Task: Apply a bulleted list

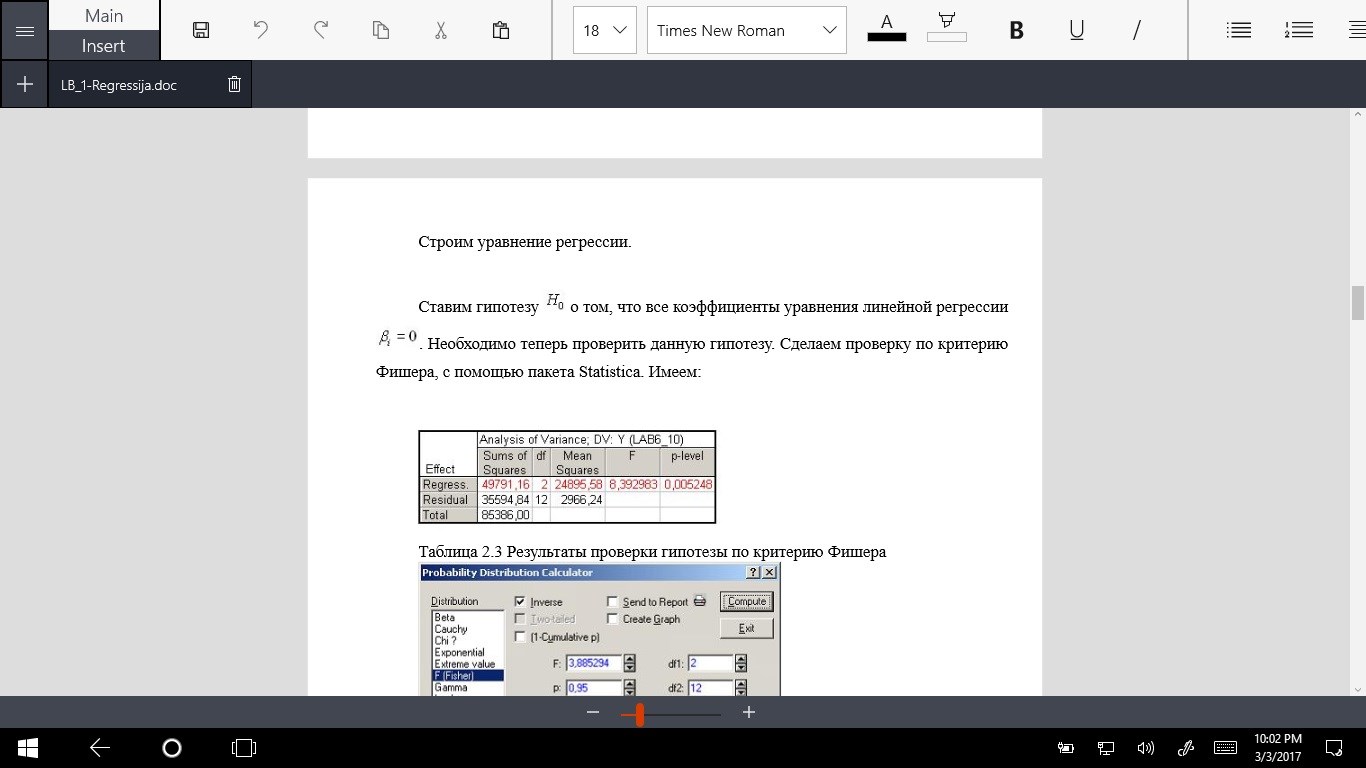Action: [x=1238, y=30]
